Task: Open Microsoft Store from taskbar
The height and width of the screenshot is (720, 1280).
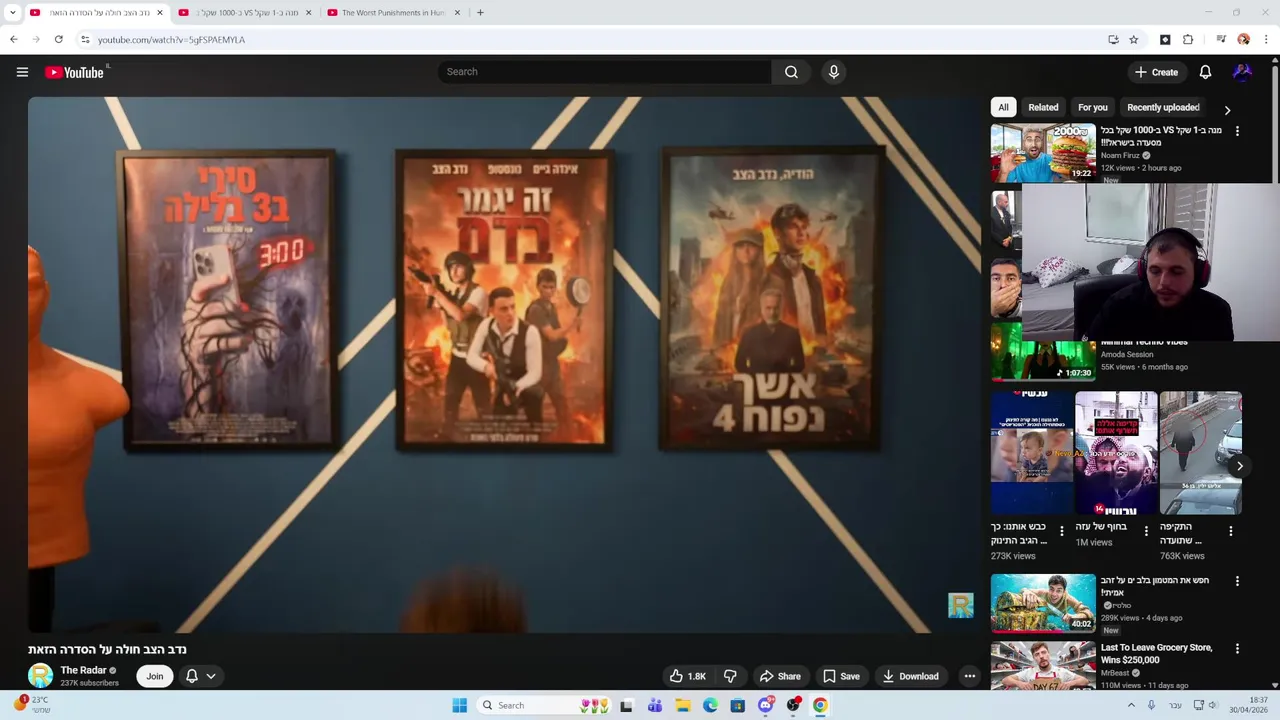Action: 738,705
